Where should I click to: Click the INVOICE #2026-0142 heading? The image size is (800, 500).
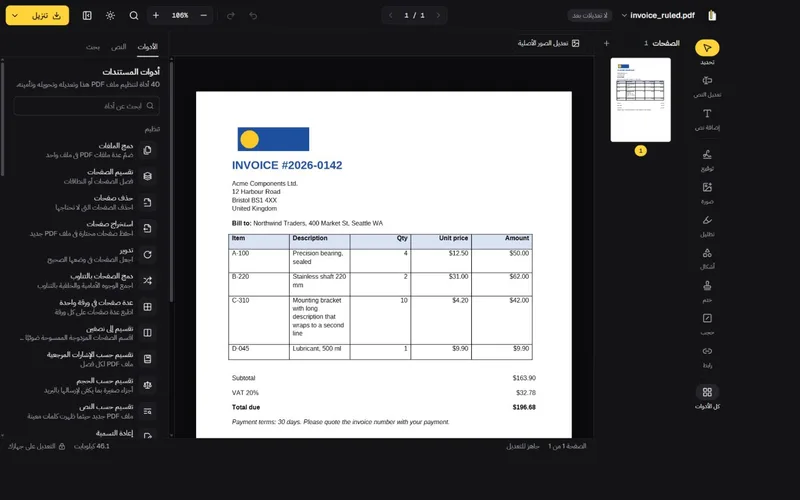pos(287,165)
